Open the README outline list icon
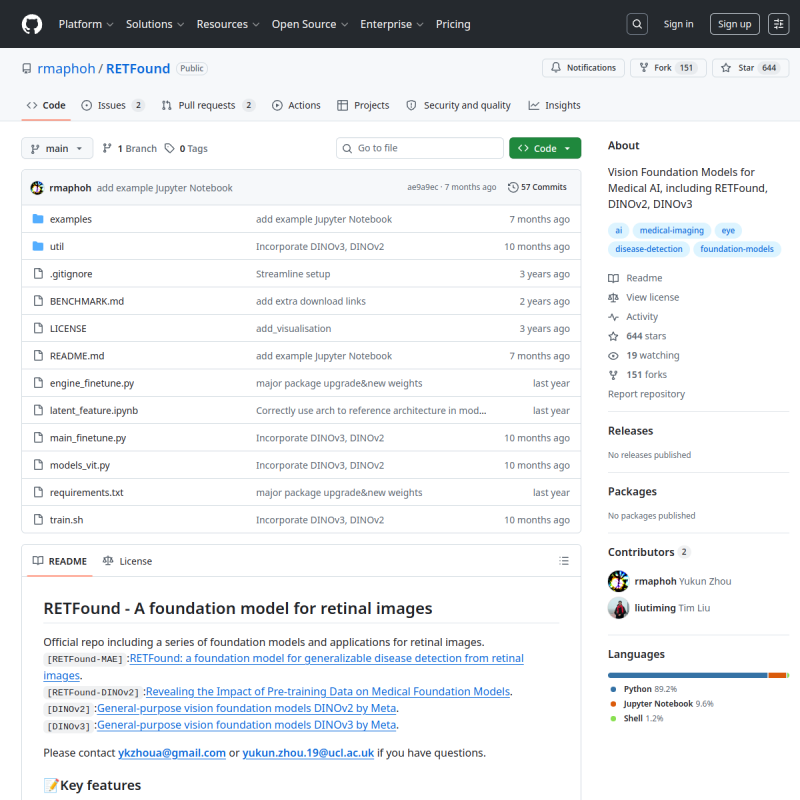800x800 pixels. tap(564, 561)
